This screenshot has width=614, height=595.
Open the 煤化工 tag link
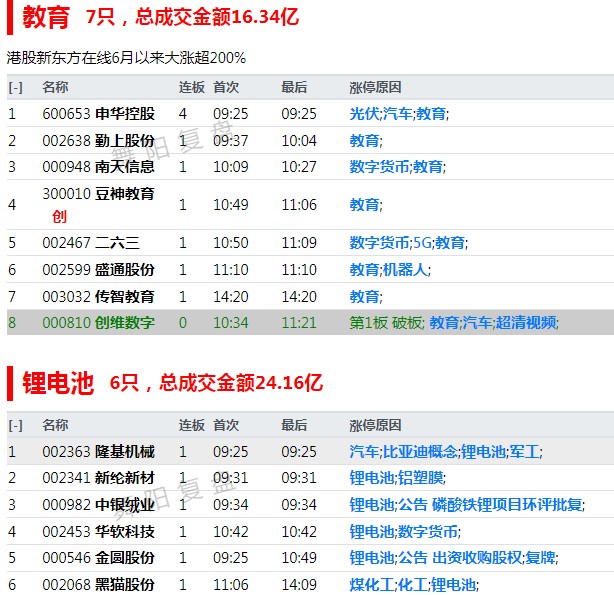[372, 585]
